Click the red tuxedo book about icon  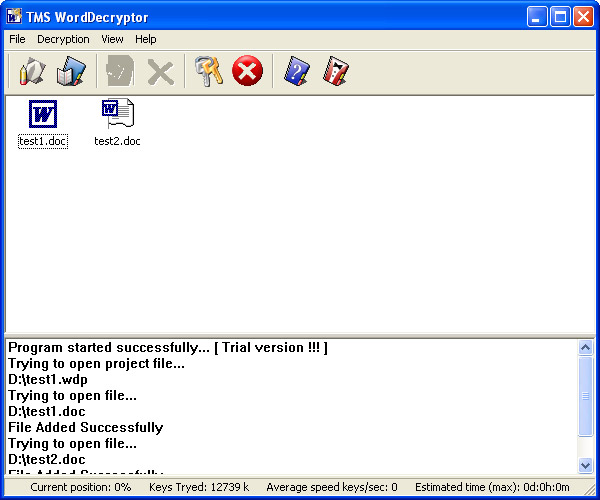(336, 71)
